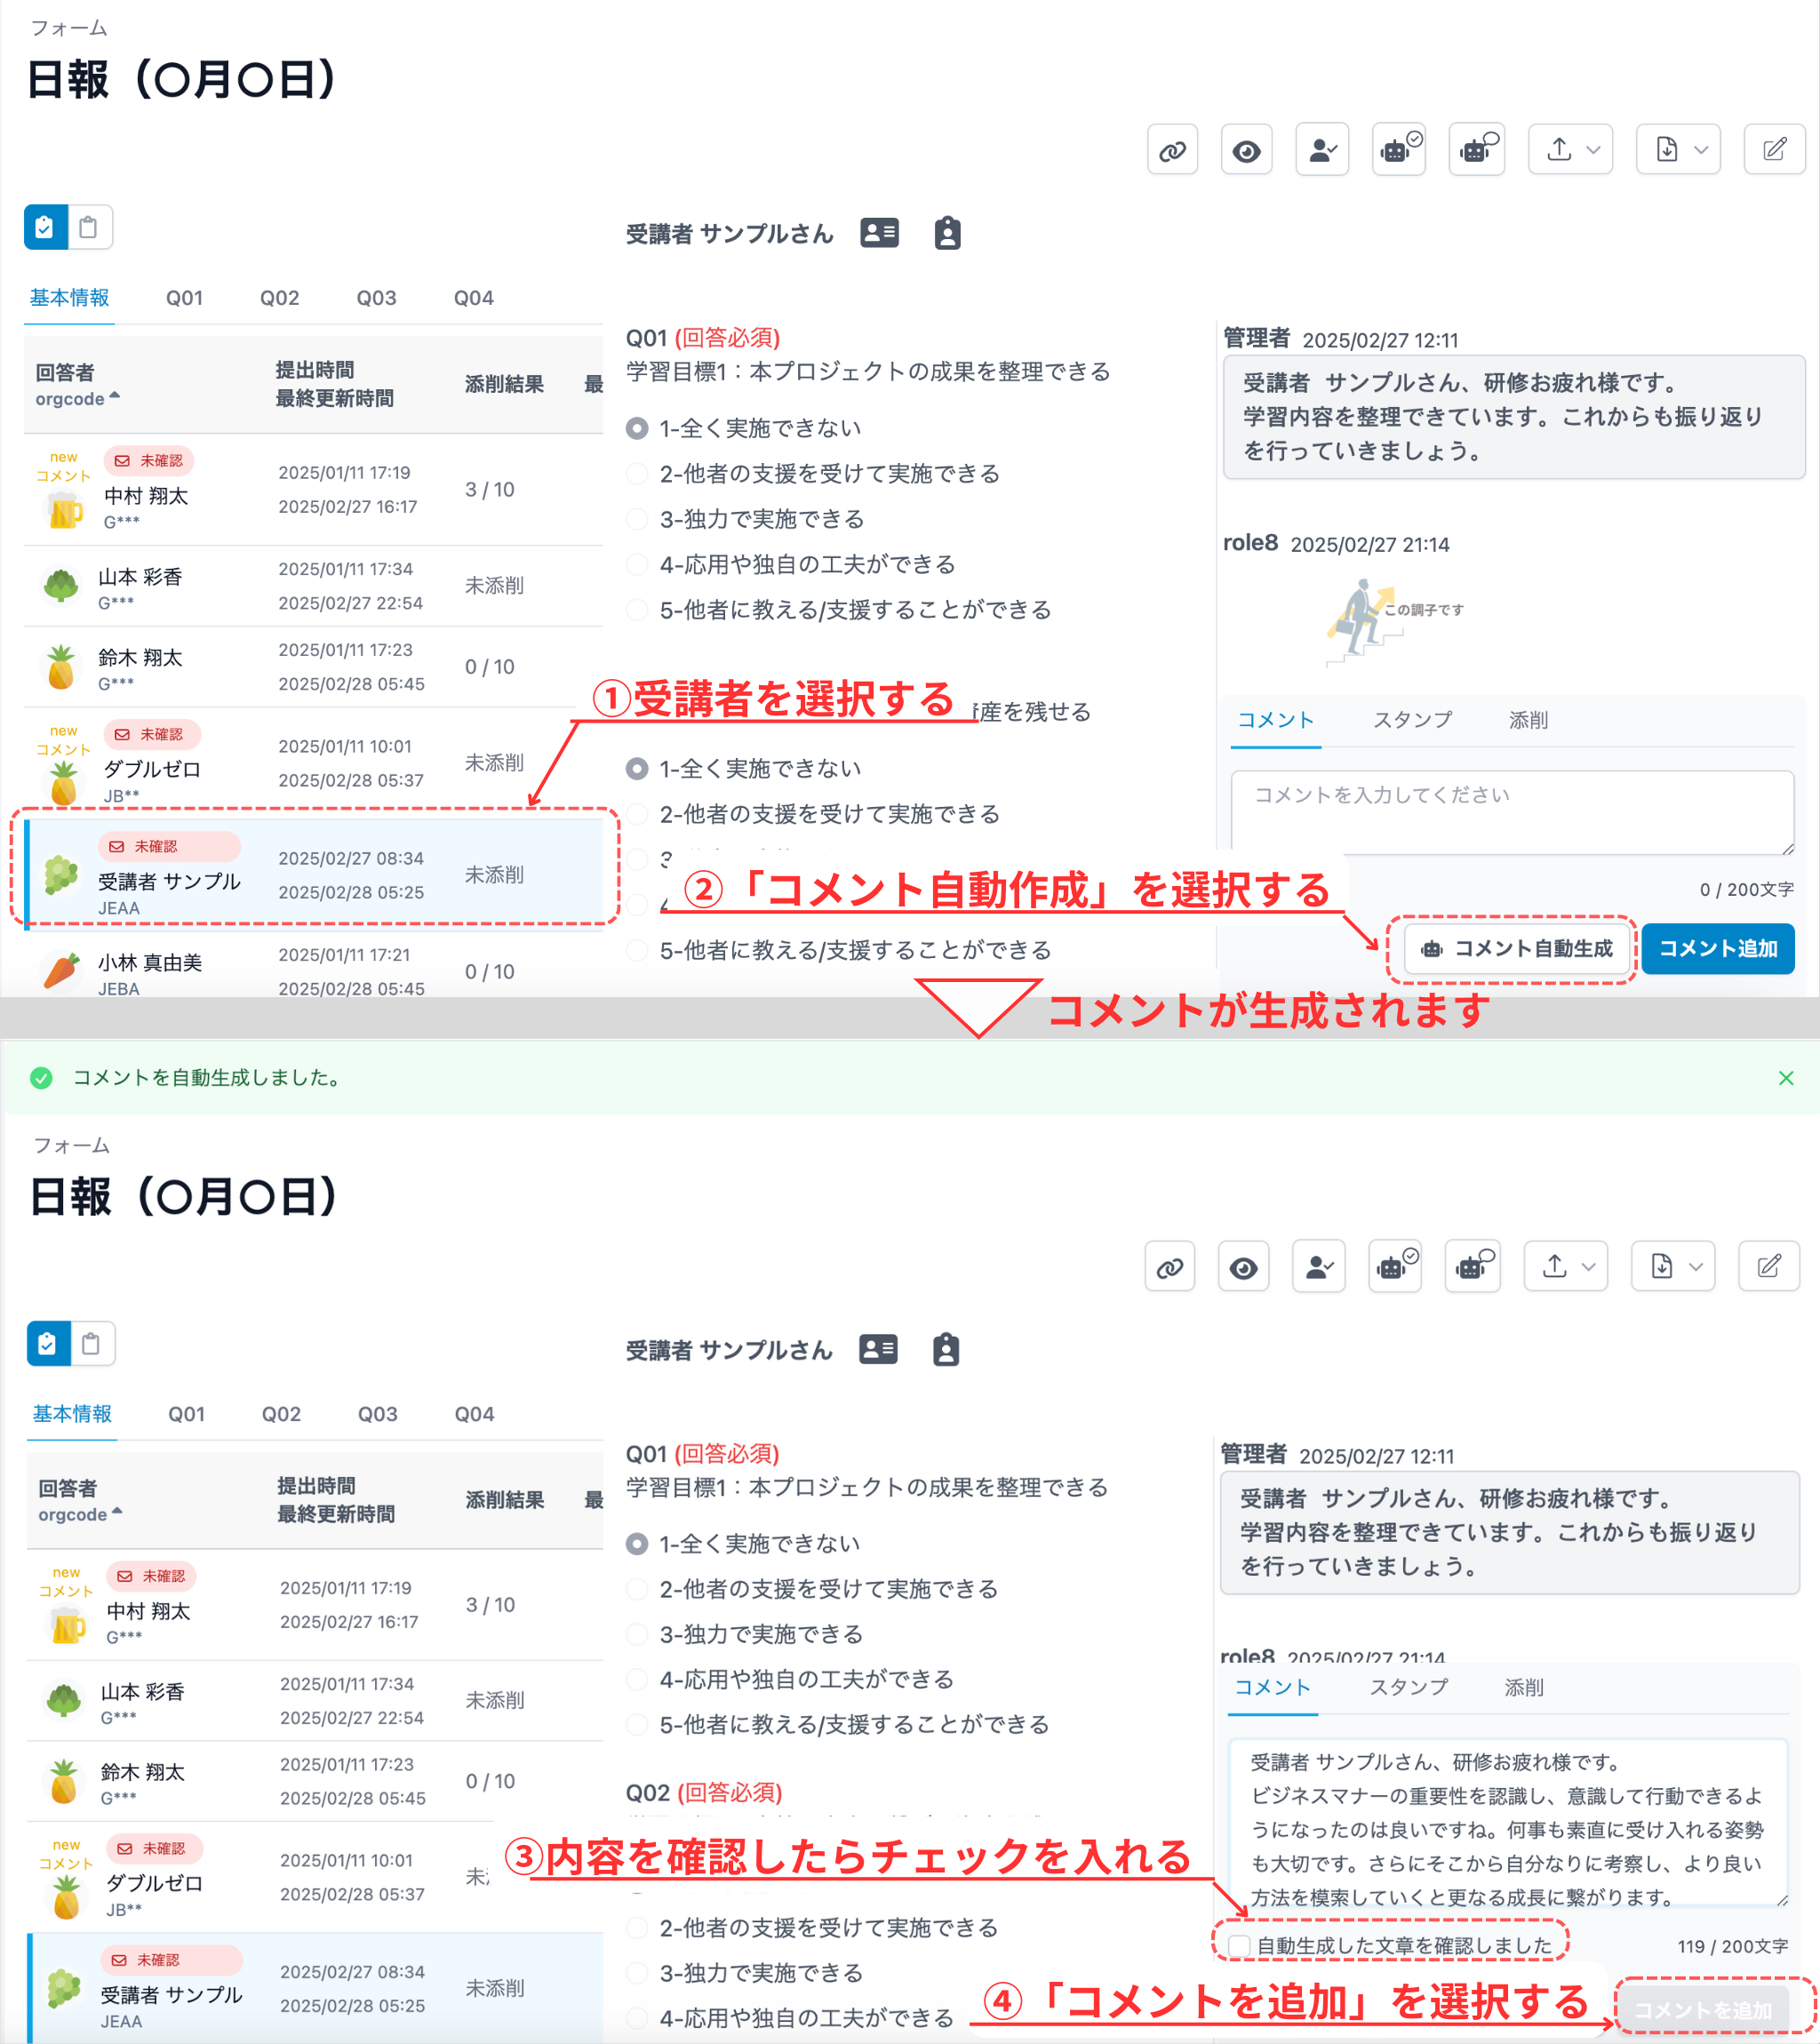Image resolution: width=1820 pixels, height=2044 pixels.
Task: Click the ID card icon beside 受講者 サンプルさん
Action: coord(879,233)
